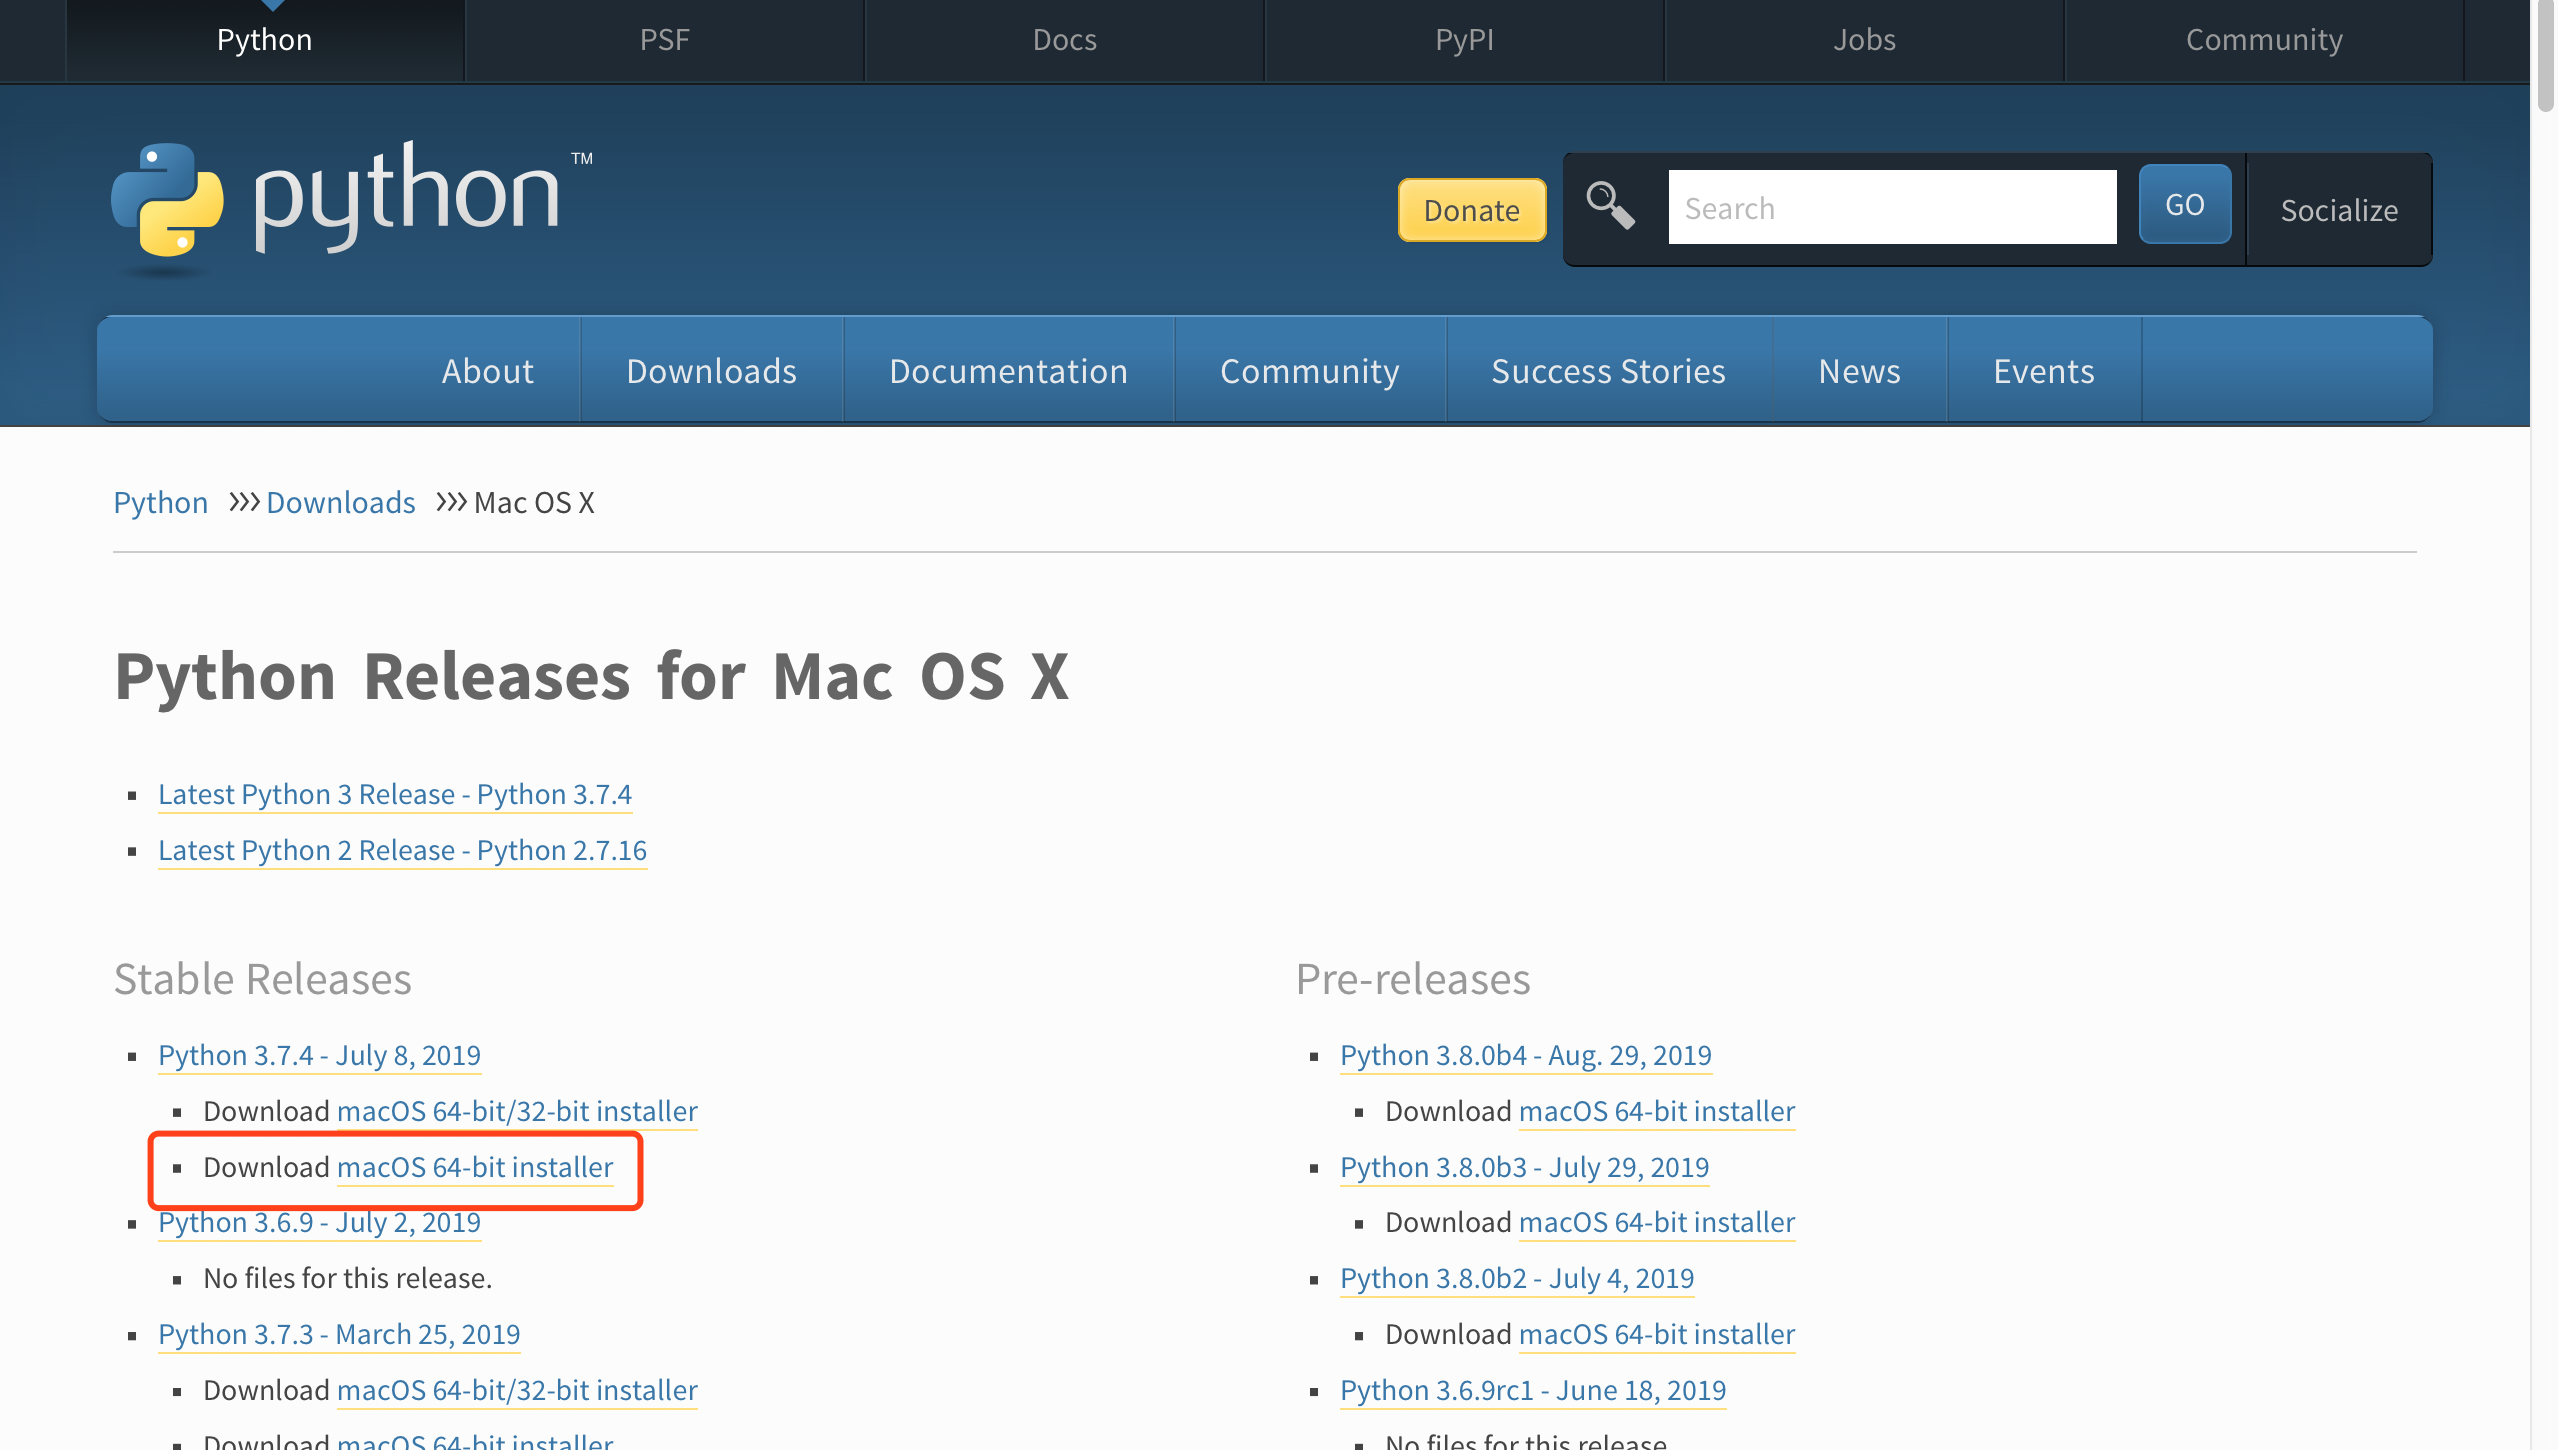Screen dimensions: 2558x1450
Task: Click the search magnifier icon
Action: click(x=1609, y=207)
